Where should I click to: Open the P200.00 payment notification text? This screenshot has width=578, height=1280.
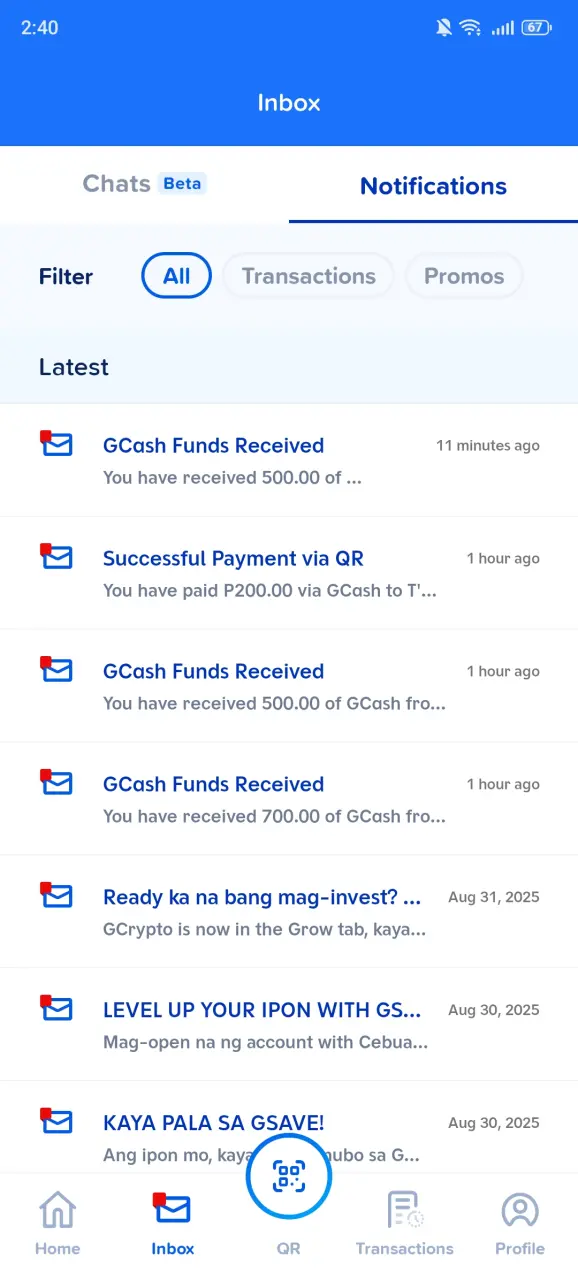tap(270, 591)
